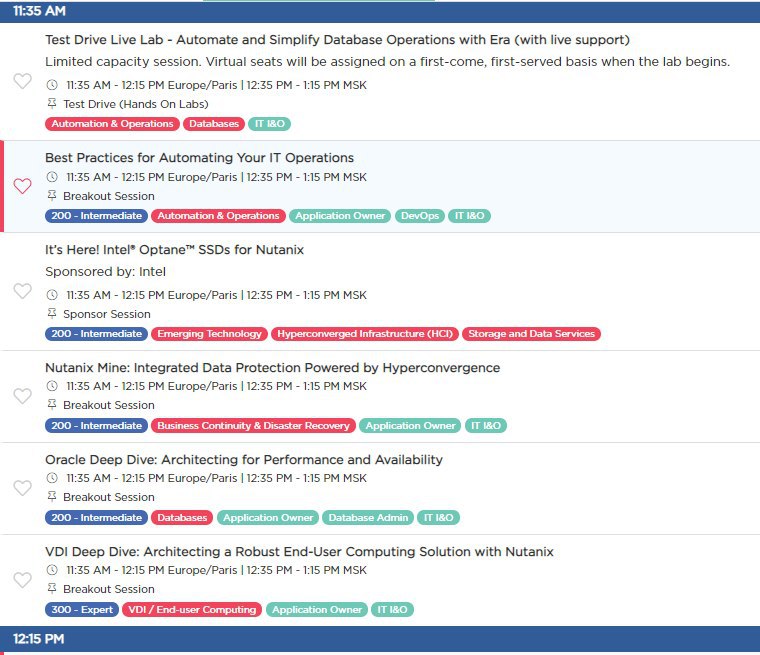The width and height of the screenshot is (760, 655).
Task: Open Test Drive Live Lab Era session title
Action: click(337, 40)
